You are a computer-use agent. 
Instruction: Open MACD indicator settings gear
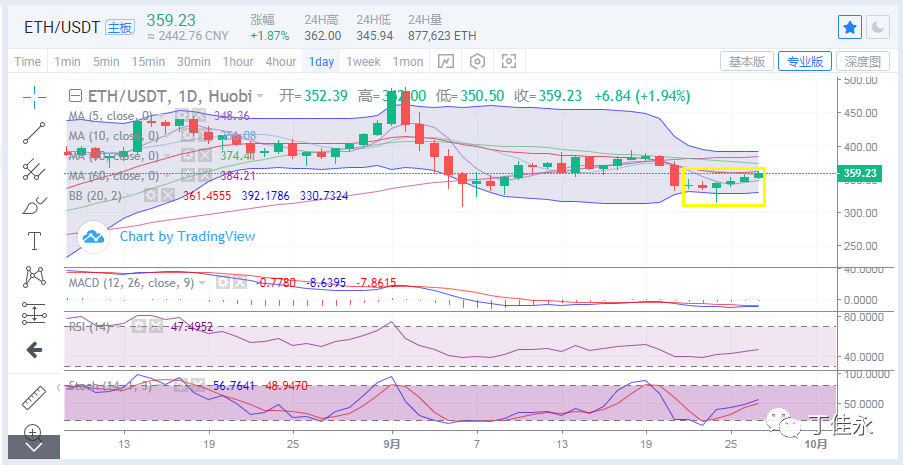coord(223,282)
